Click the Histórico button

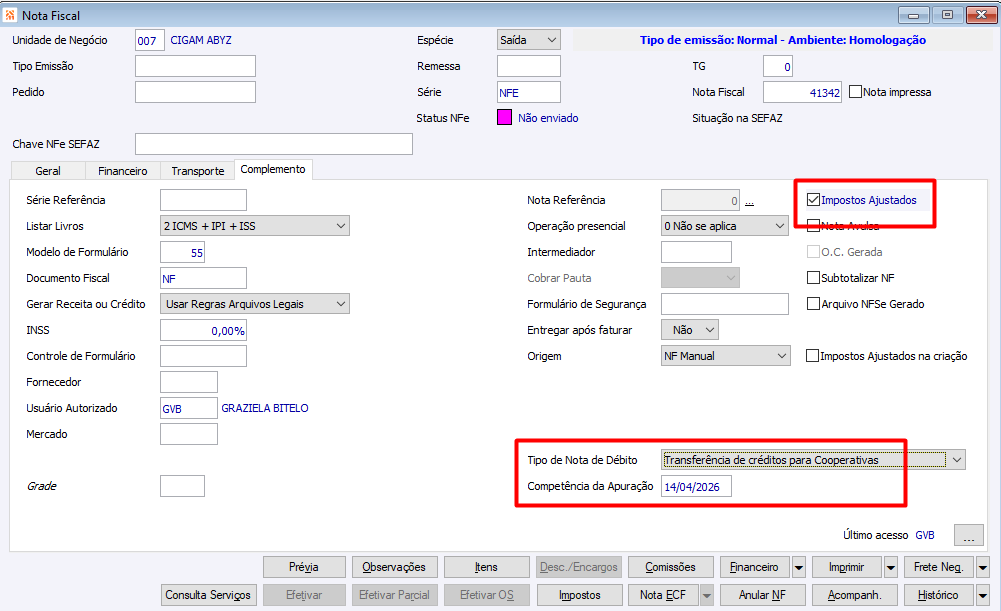point(938,595)
